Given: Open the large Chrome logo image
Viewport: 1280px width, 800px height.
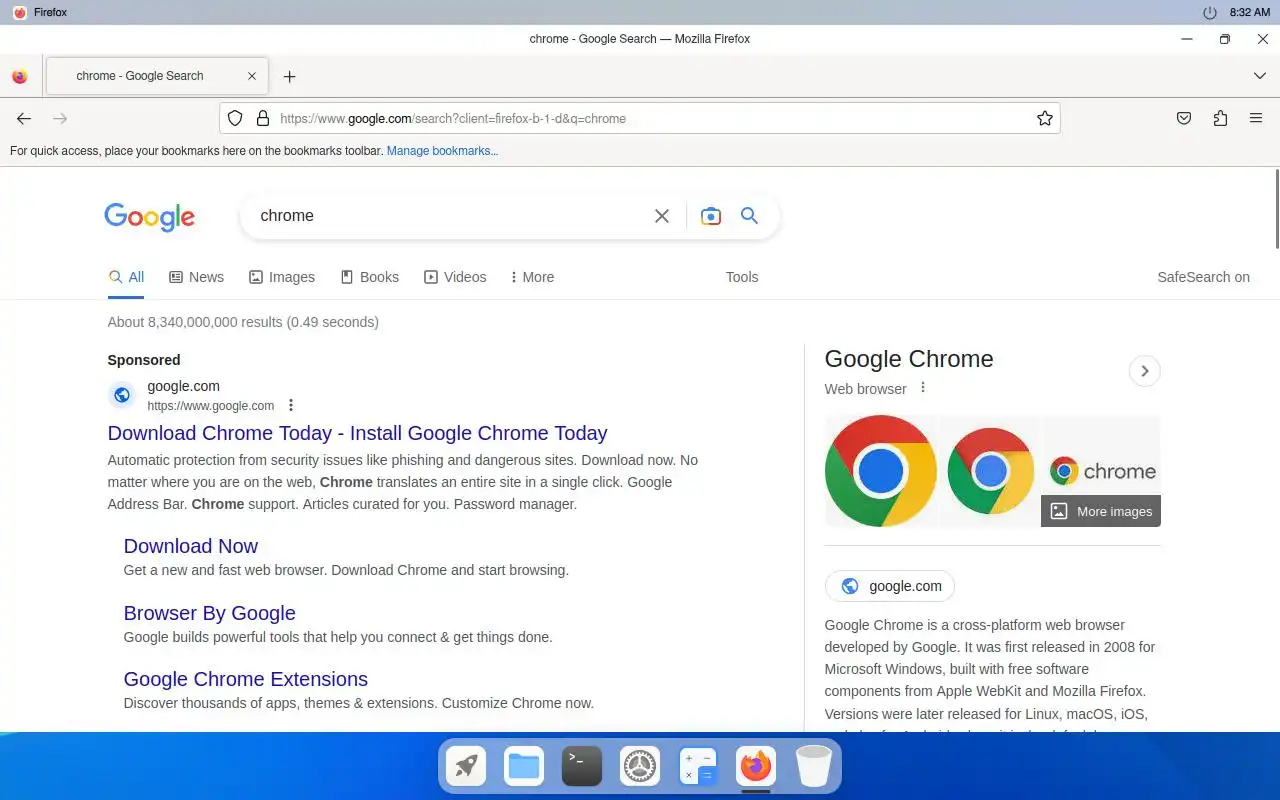Looking at the screenshot, I should [880, 471].
